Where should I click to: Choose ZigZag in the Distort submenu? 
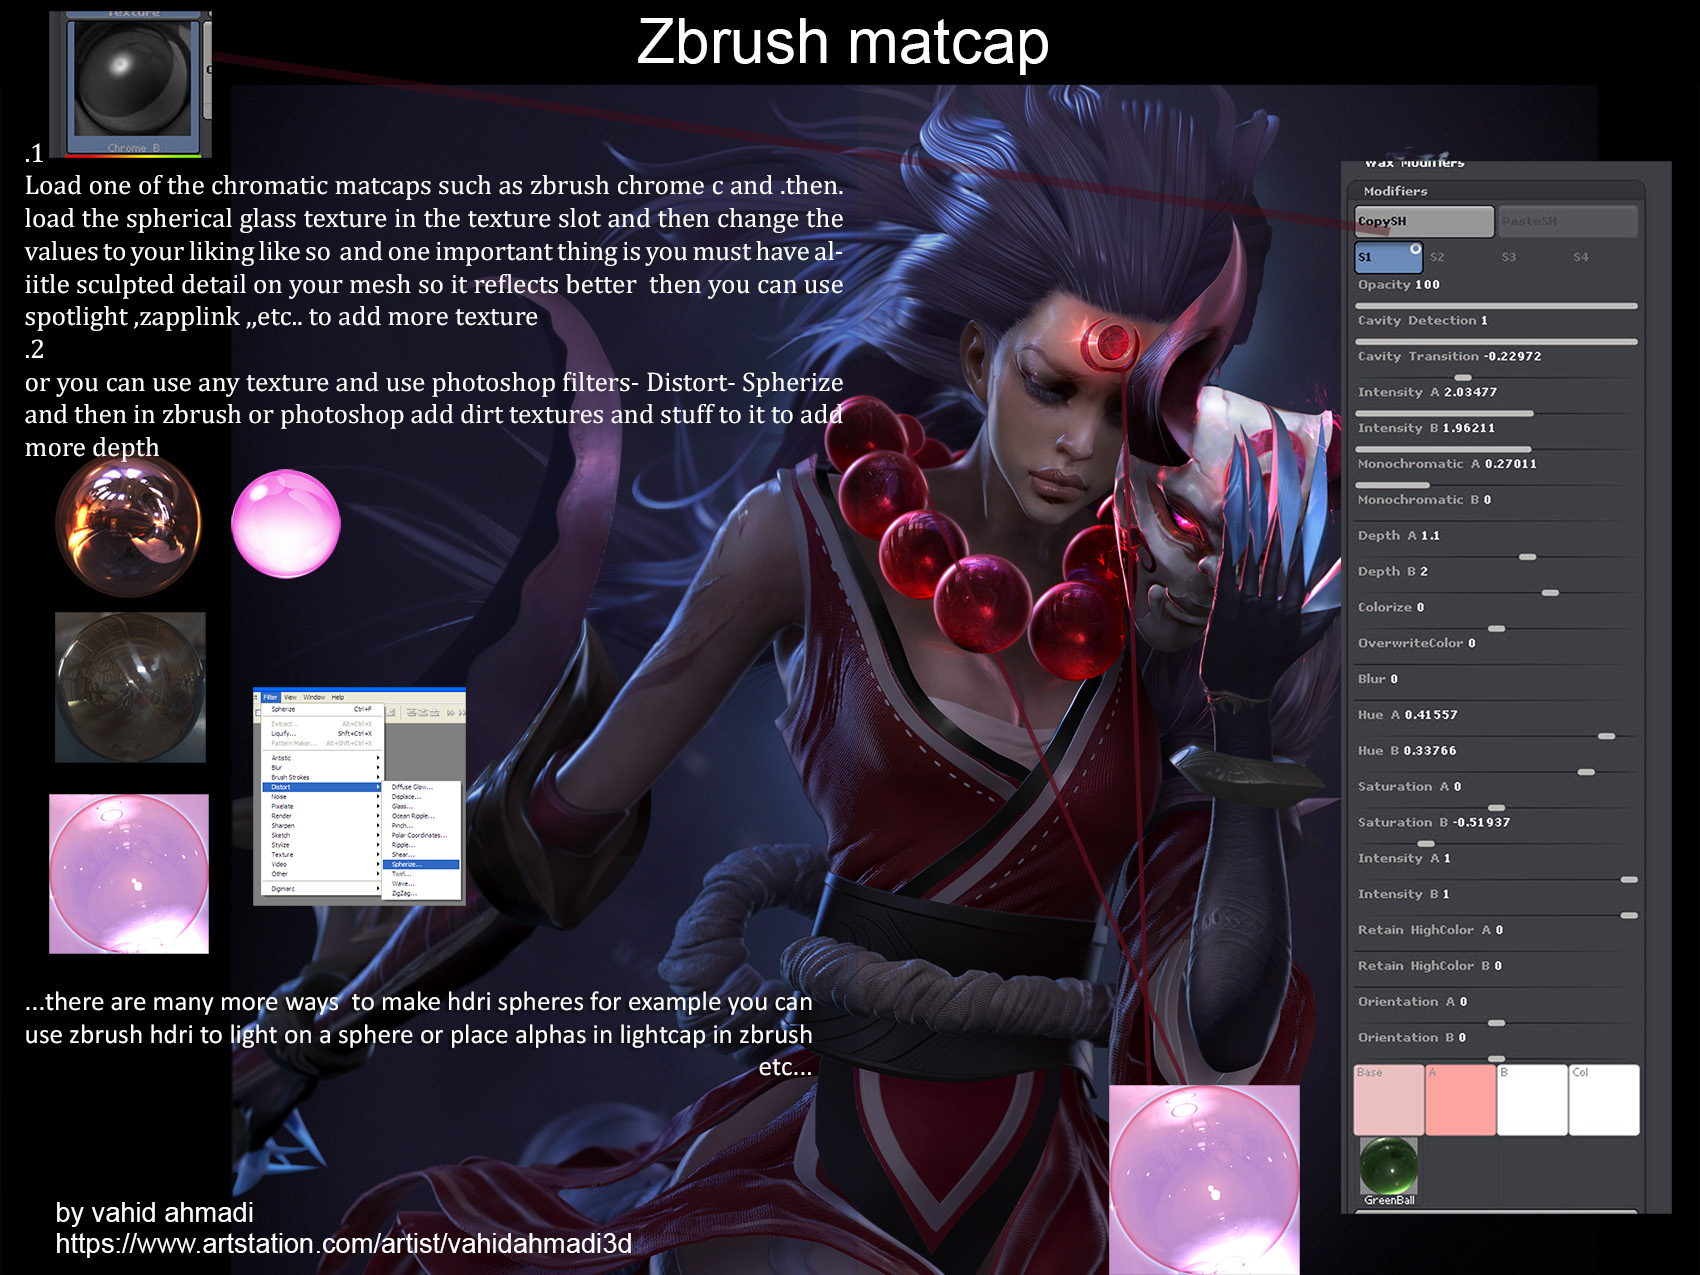tap(421, 893)
